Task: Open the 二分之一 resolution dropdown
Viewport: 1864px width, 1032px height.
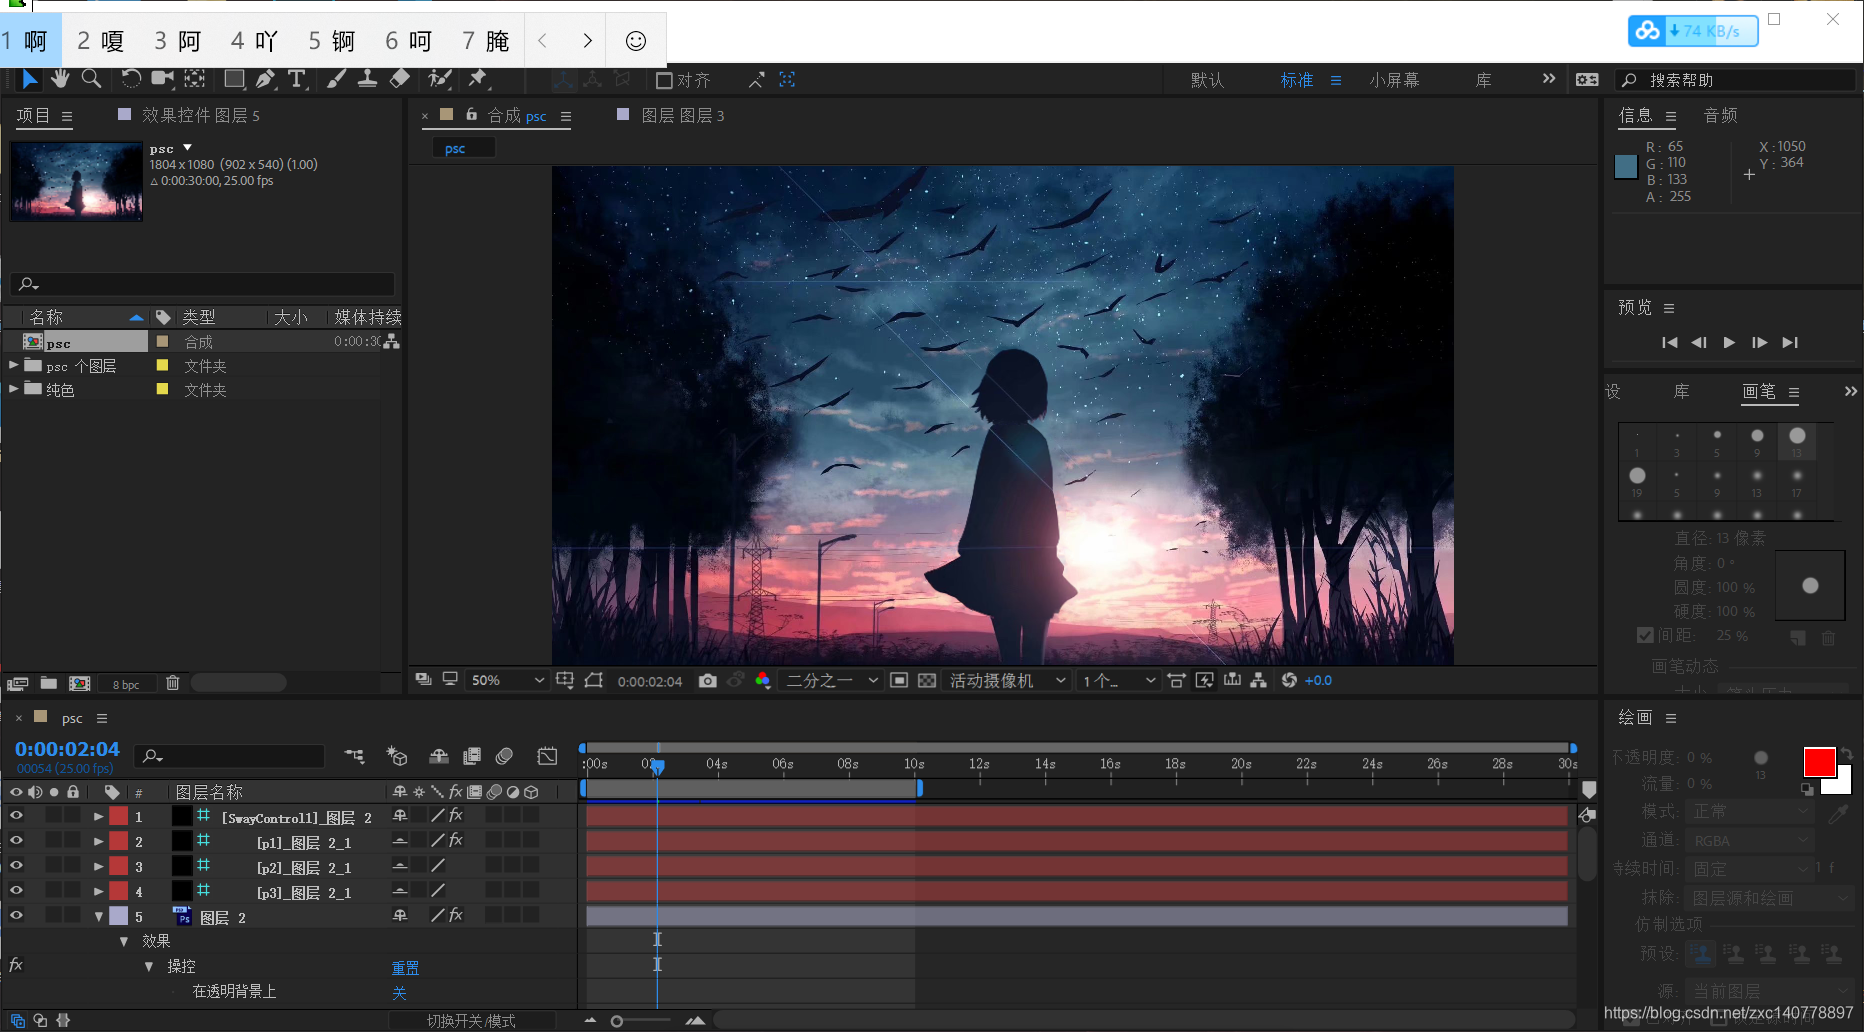Action: [831, 681]
